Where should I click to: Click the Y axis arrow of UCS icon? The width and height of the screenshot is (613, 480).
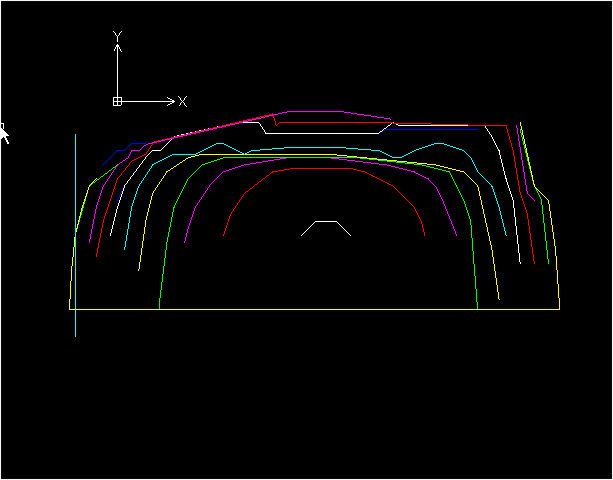click(x=117, y=47)
